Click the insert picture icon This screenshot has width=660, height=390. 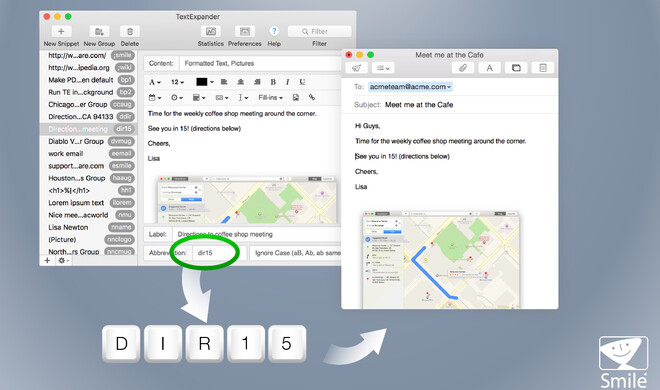296,98
